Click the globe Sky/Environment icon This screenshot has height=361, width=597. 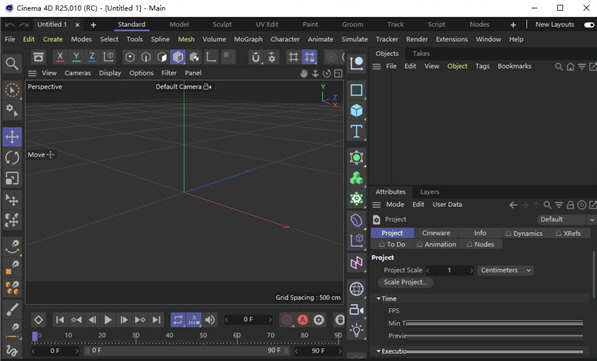356,289
